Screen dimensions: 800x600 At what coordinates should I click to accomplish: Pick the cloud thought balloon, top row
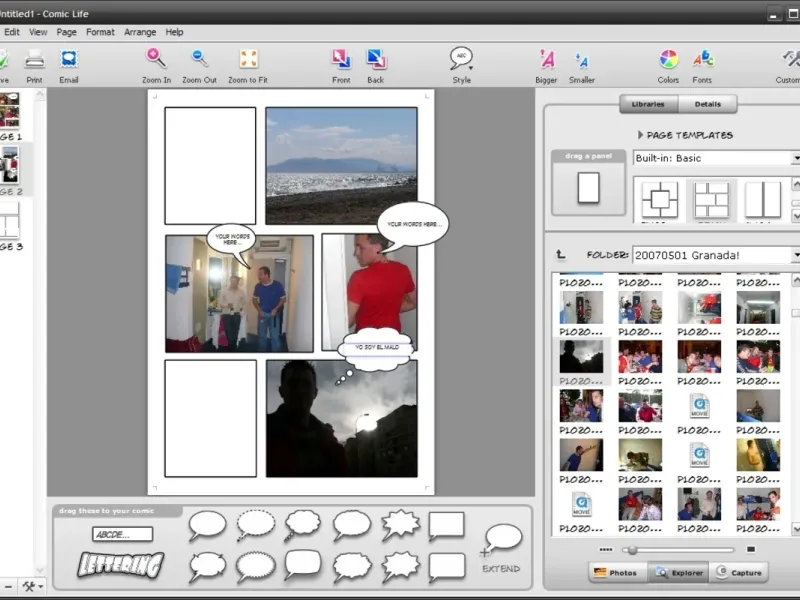point(302,525)
